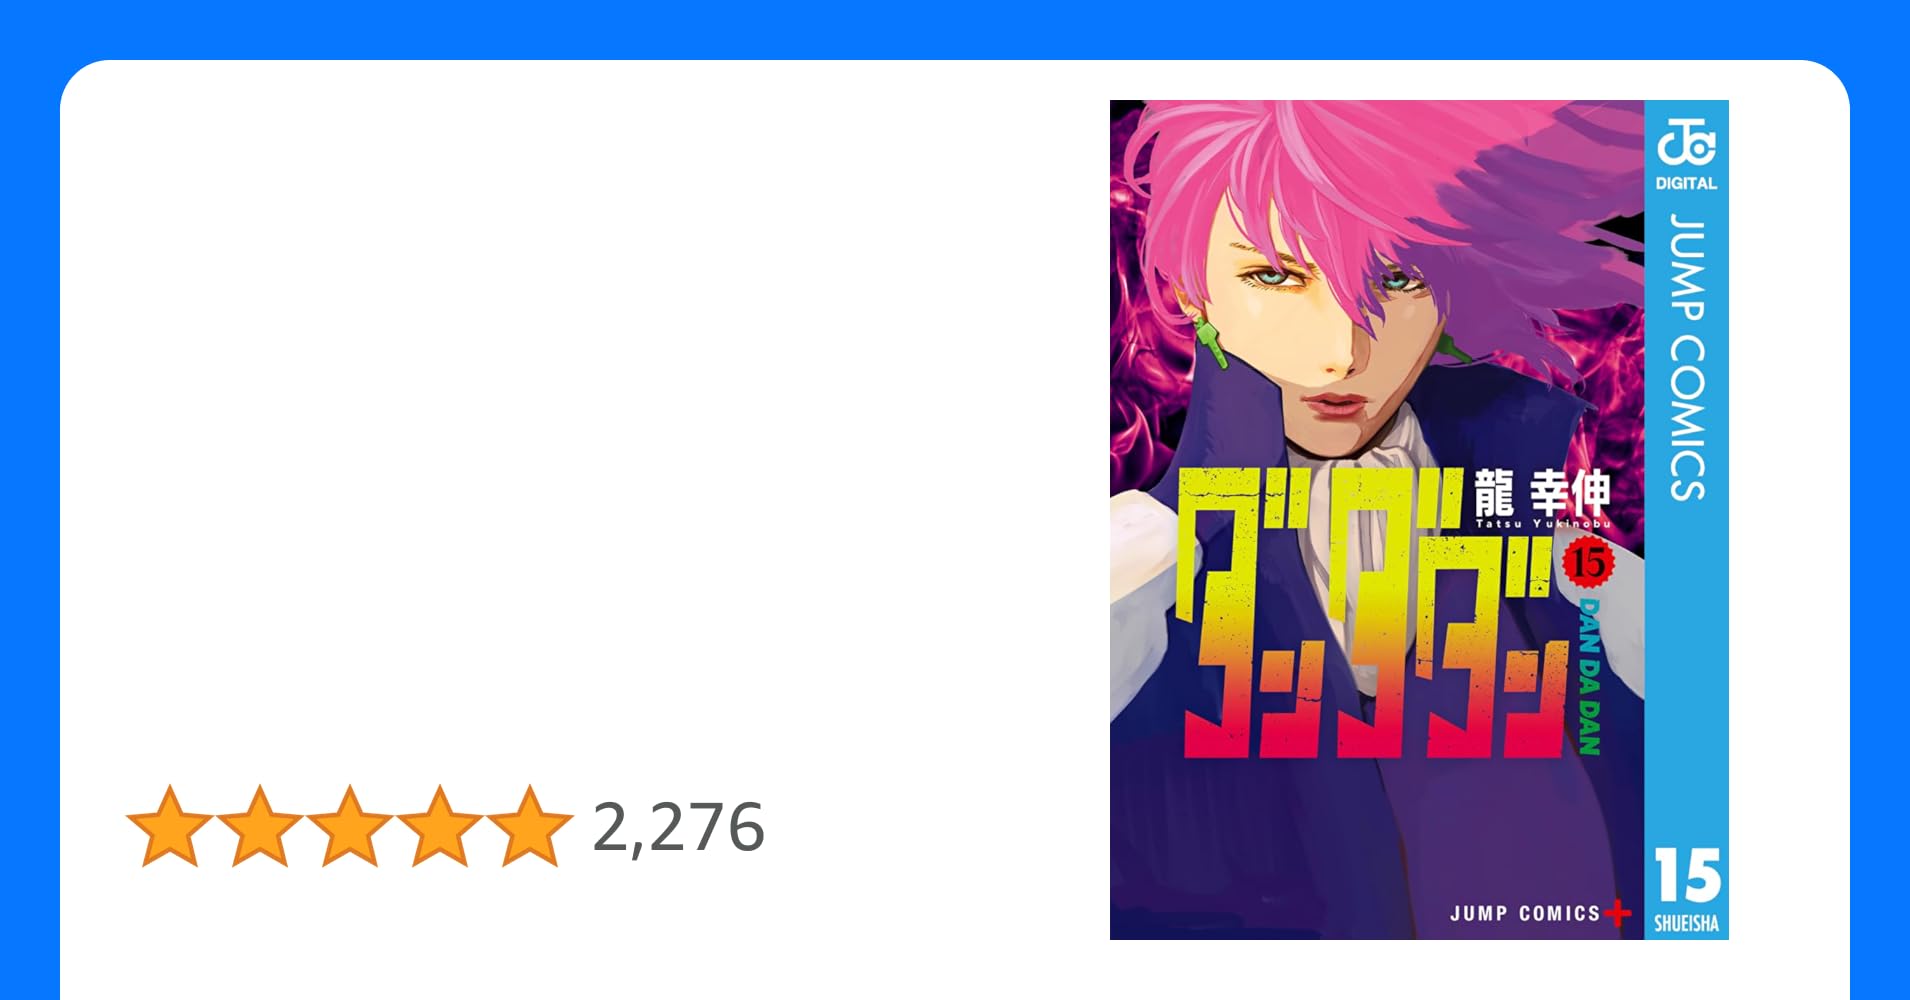The width and height of the screenshot is (1910, 1000).
Task: Click the fourth orange rating star
Action: tap(439, 826)
